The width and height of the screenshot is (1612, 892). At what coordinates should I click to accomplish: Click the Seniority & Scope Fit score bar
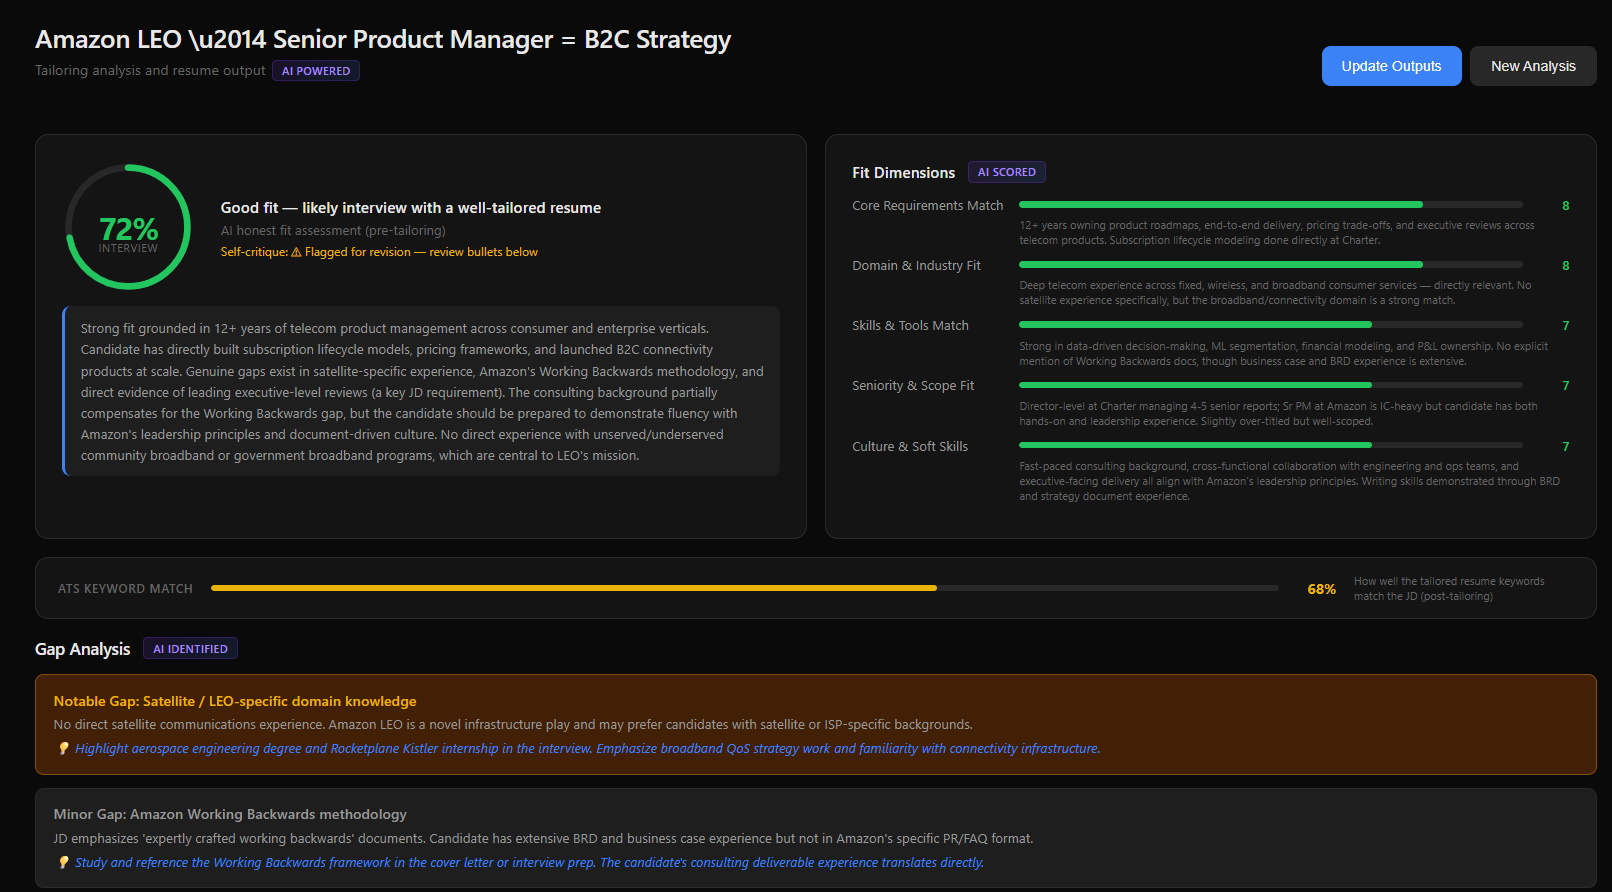pyautogui.click(x=1271, y=385)
